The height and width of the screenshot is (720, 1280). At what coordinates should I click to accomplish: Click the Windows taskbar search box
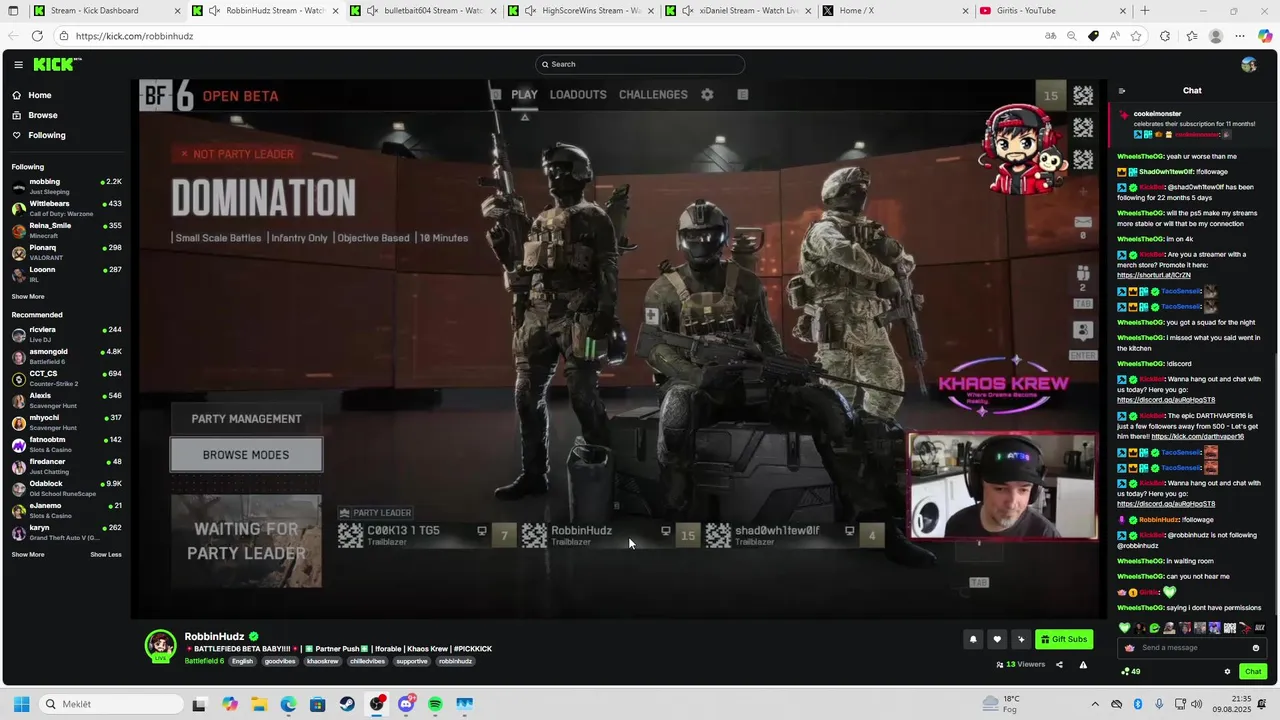pos(113,704)
